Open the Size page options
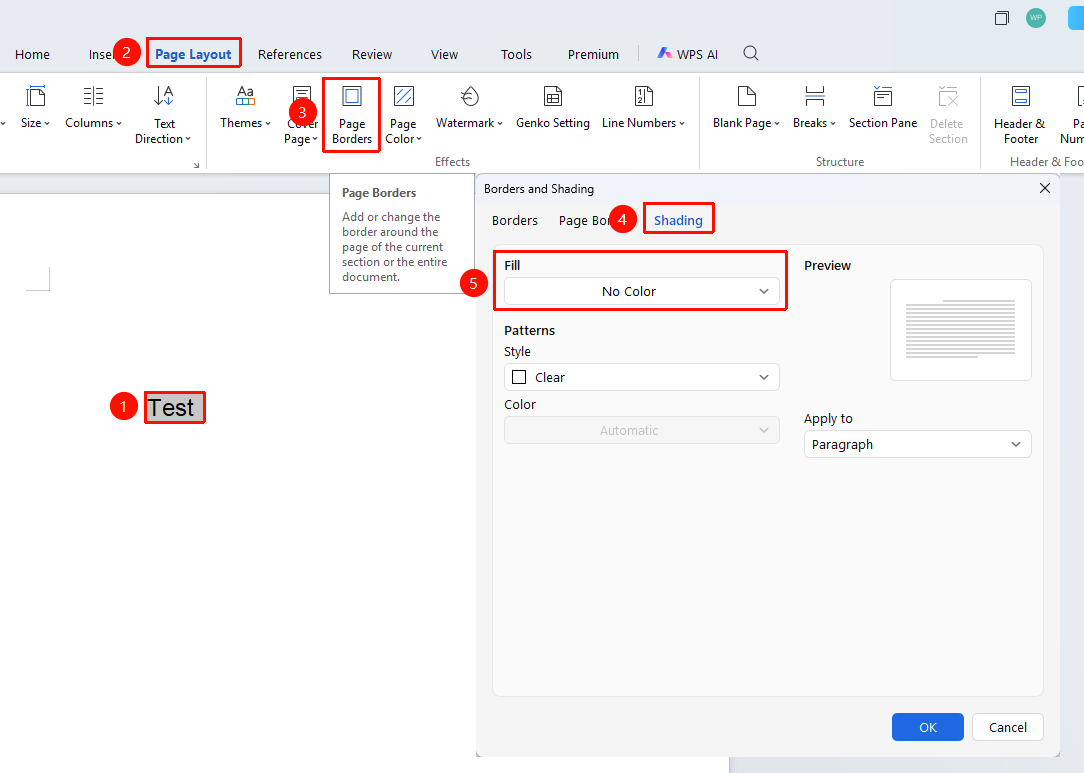This screenshot has height=773, width=1084. [35, 107]
